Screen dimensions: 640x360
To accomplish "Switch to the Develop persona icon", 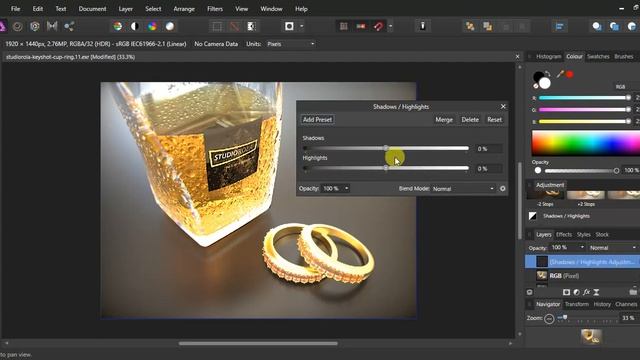I will point(35,27).
